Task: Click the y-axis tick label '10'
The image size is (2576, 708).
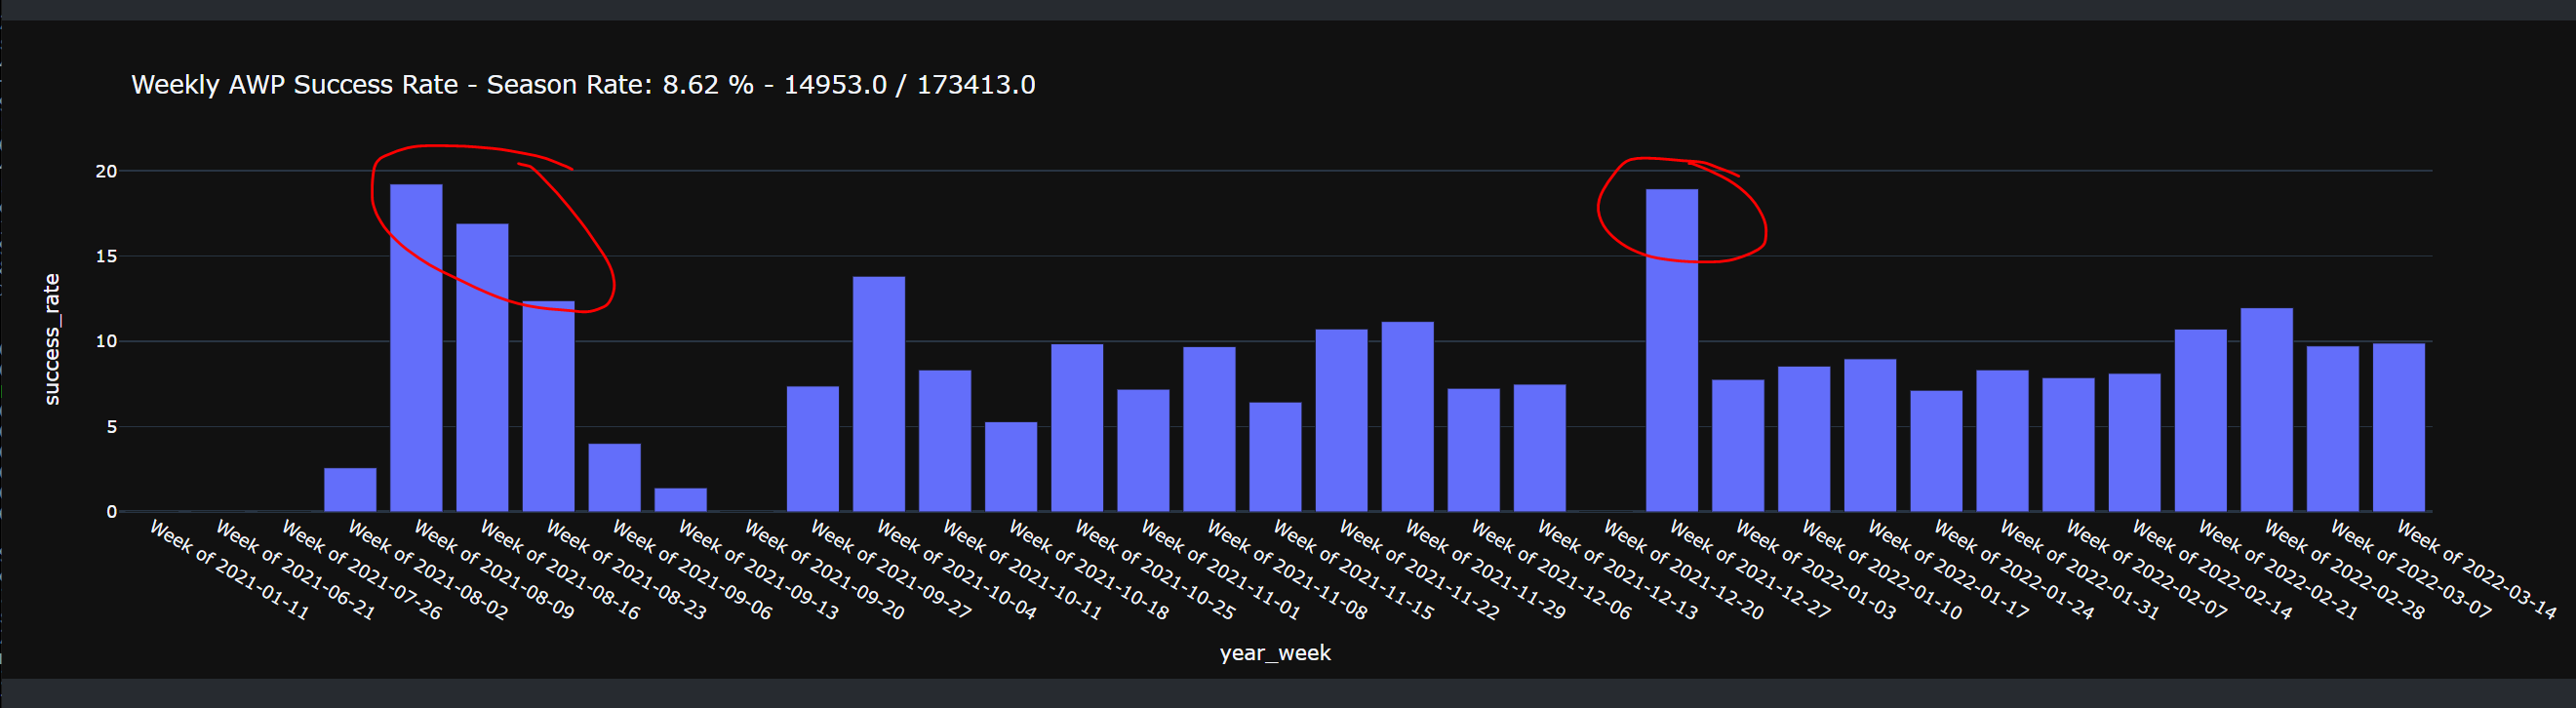Action: (x=106, y=341)
